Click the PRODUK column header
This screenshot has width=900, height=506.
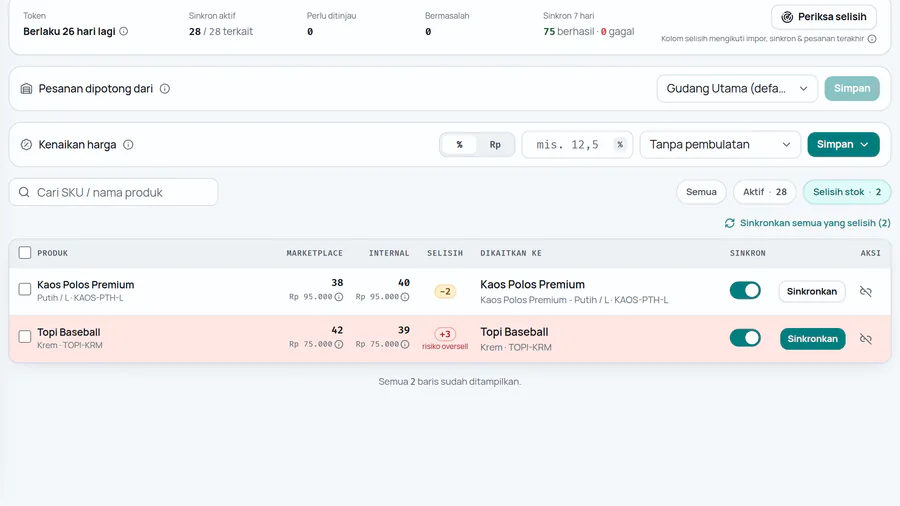(x=52, y=253)
